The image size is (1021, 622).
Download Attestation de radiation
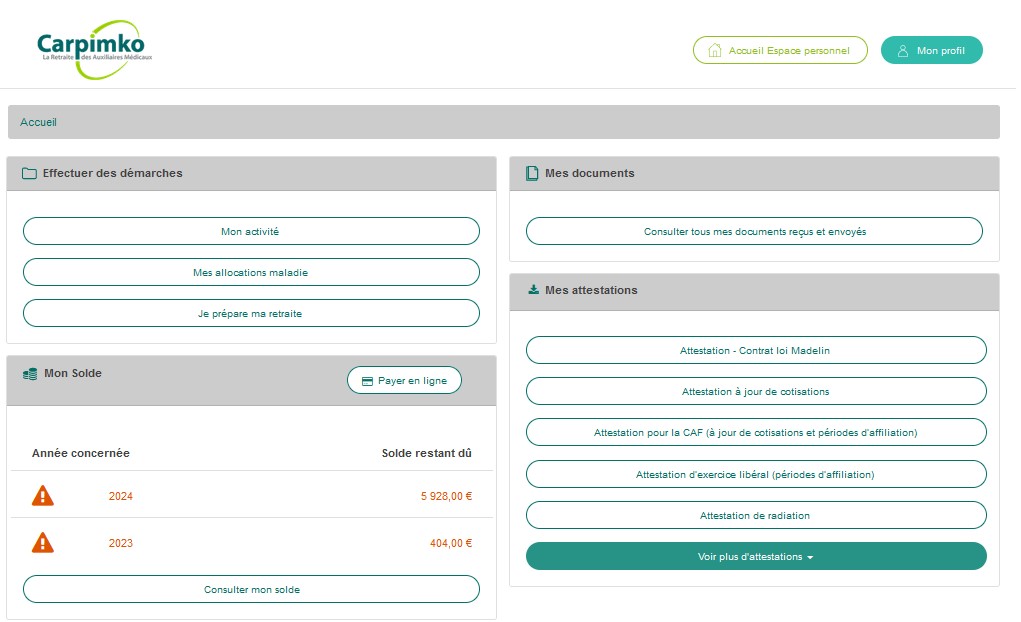[x=756, y=515]
